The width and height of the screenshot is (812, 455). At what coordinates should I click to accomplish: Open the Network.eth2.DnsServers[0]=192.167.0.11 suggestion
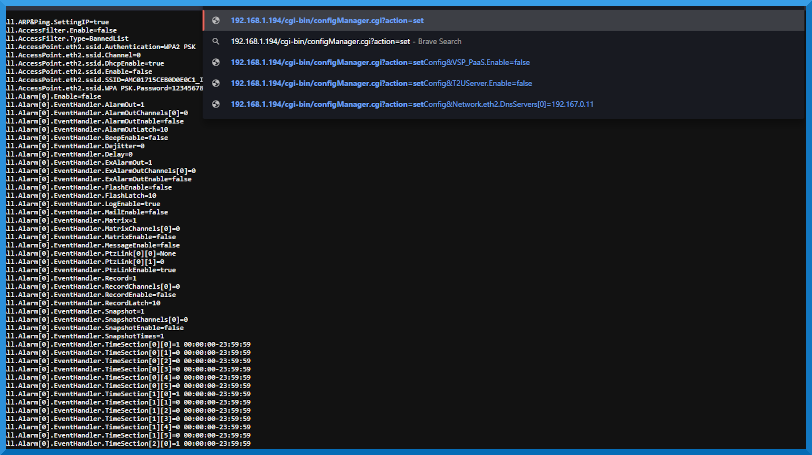[411, 104]
